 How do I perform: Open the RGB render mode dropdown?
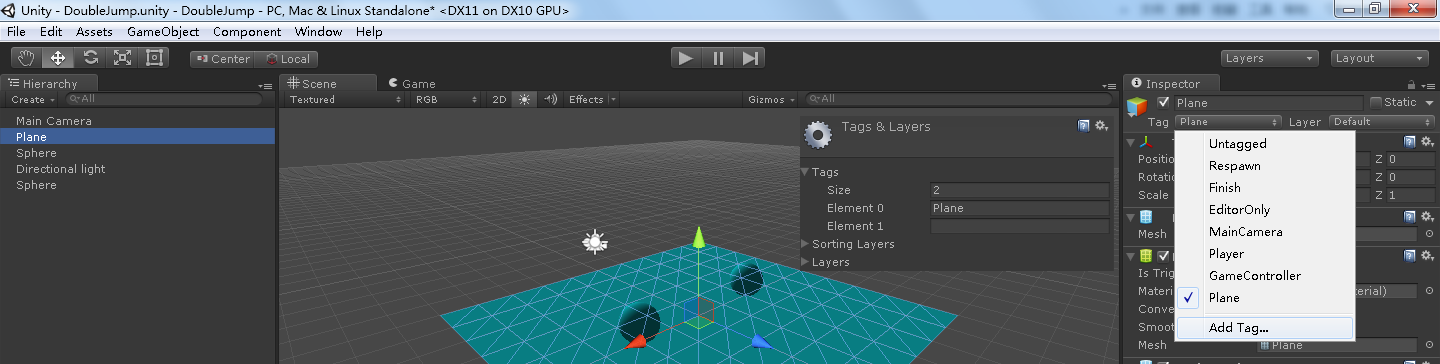coord(447,99)
